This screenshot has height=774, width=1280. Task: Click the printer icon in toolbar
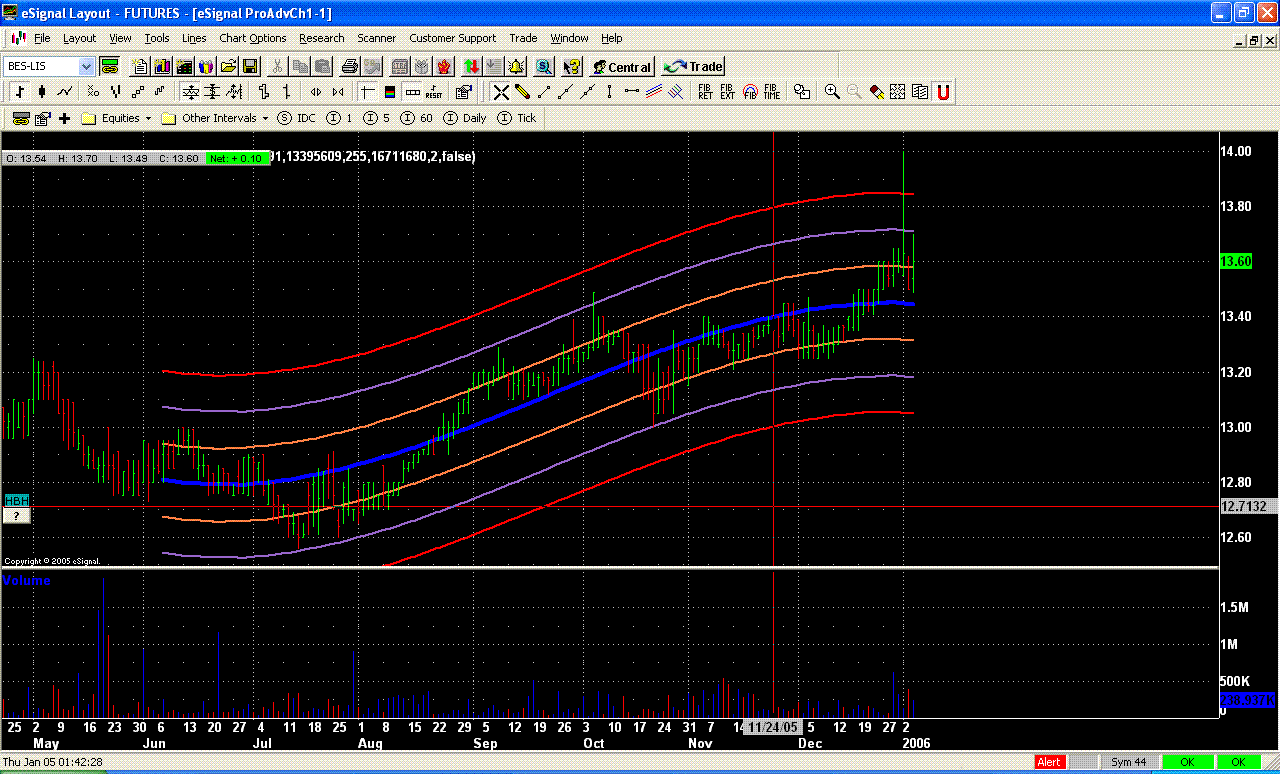[349, 67]
